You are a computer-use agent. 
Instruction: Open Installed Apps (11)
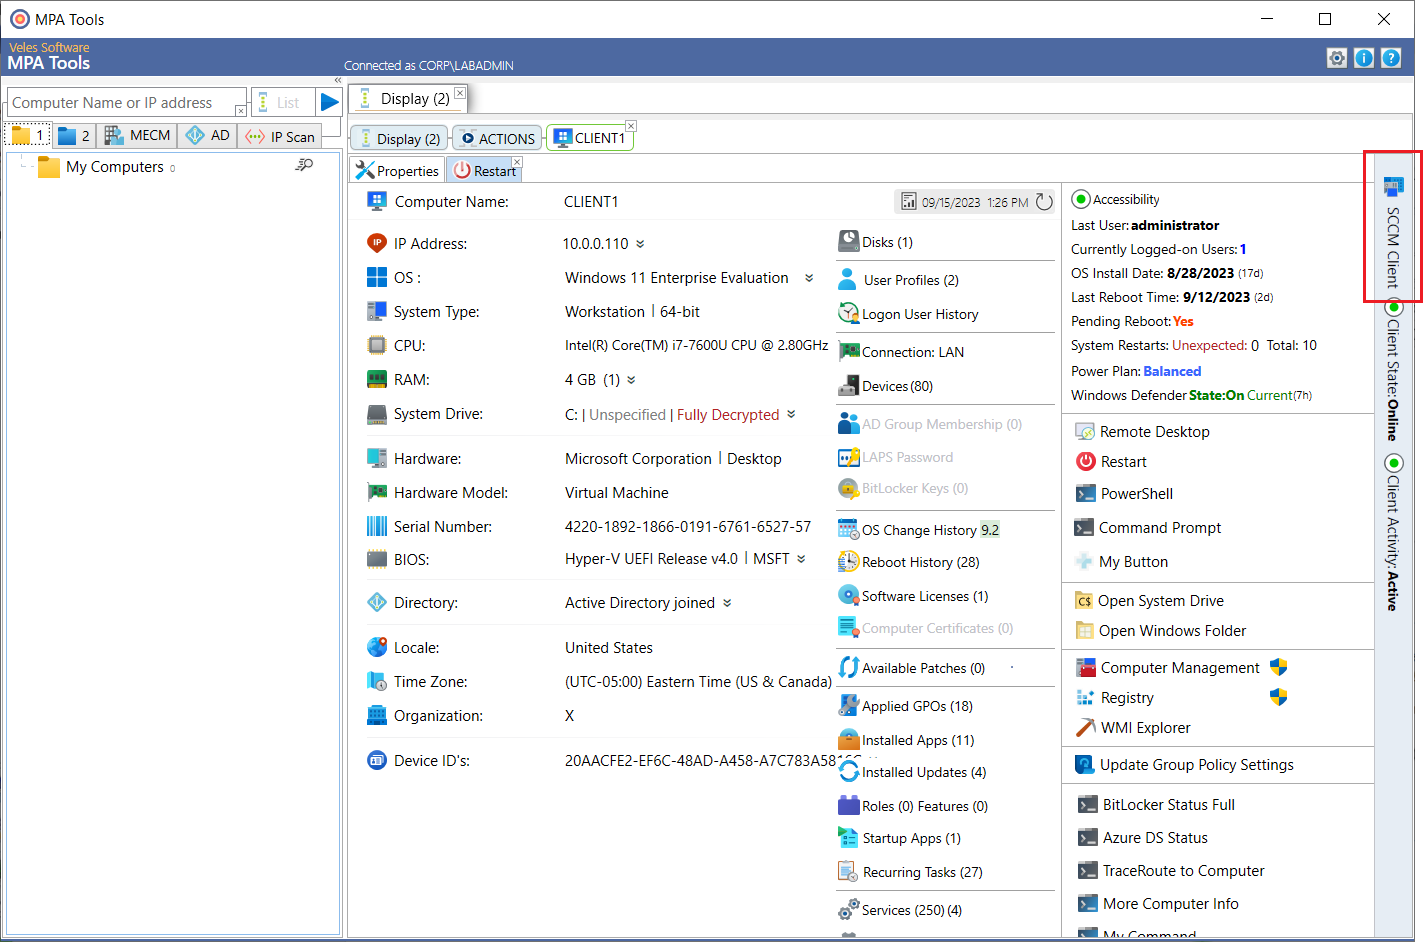pos(906,740)
